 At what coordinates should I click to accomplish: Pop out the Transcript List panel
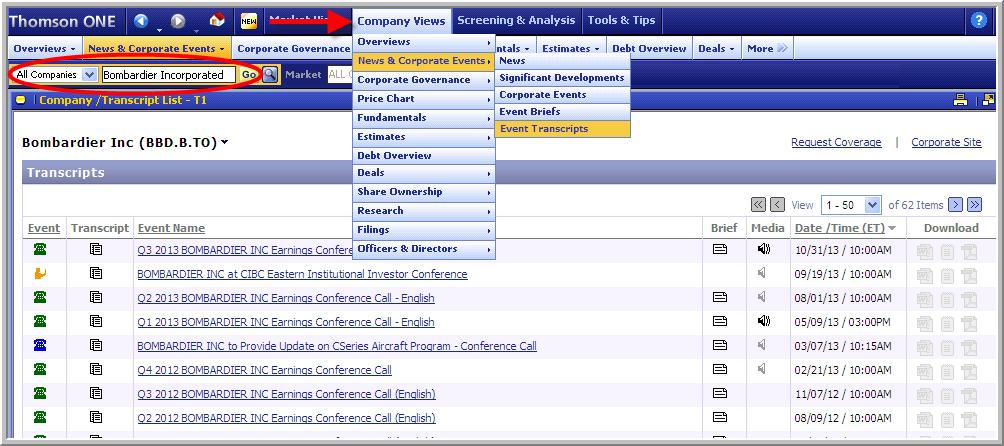tap(989, 100)
